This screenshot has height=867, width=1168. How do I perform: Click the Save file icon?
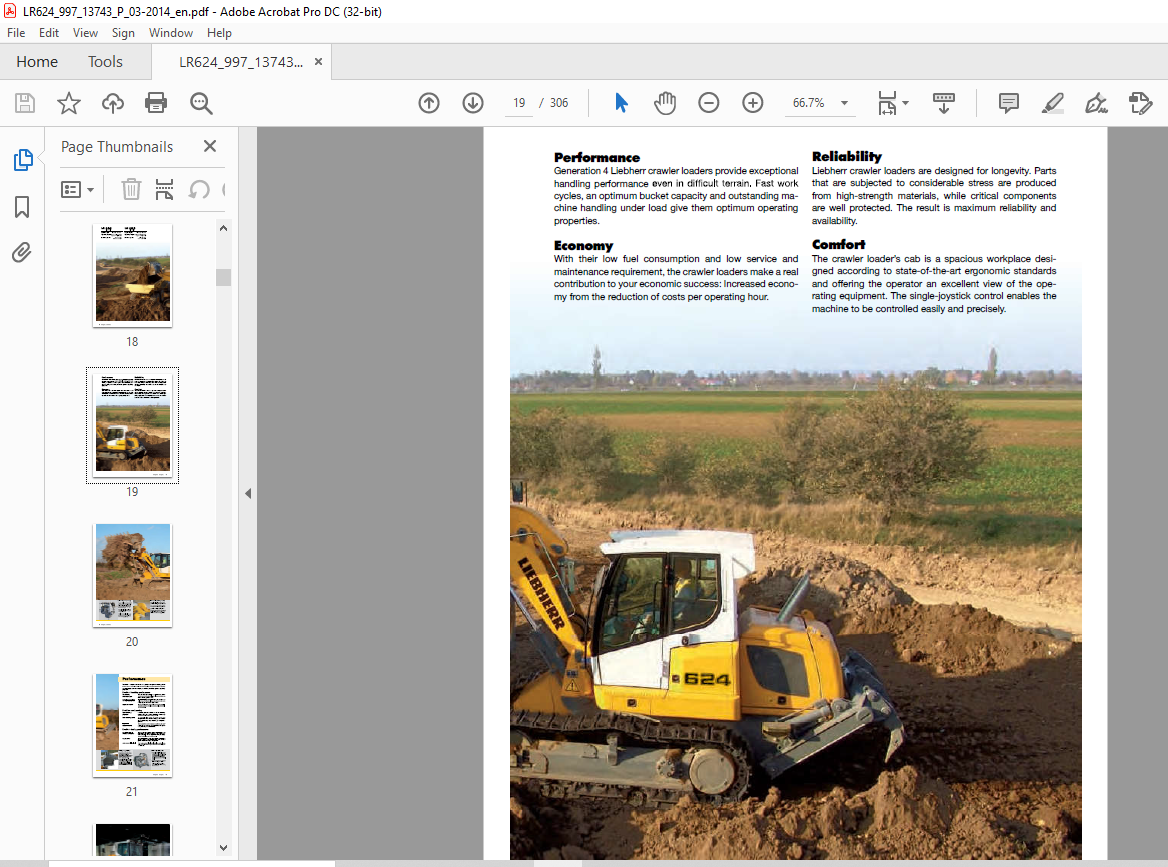point(25,103)
